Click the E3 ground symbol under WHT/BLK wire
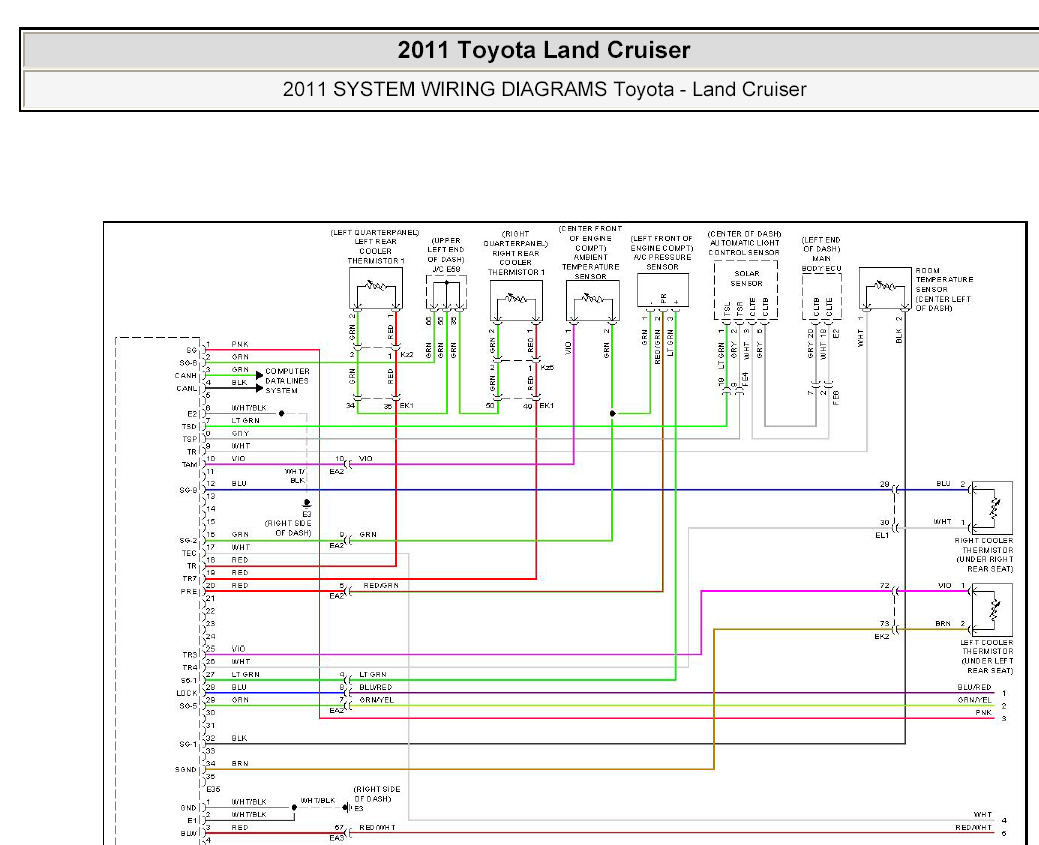Viewport: 1039px width, 845px height. pyautogui.click(x=306, y=504)
